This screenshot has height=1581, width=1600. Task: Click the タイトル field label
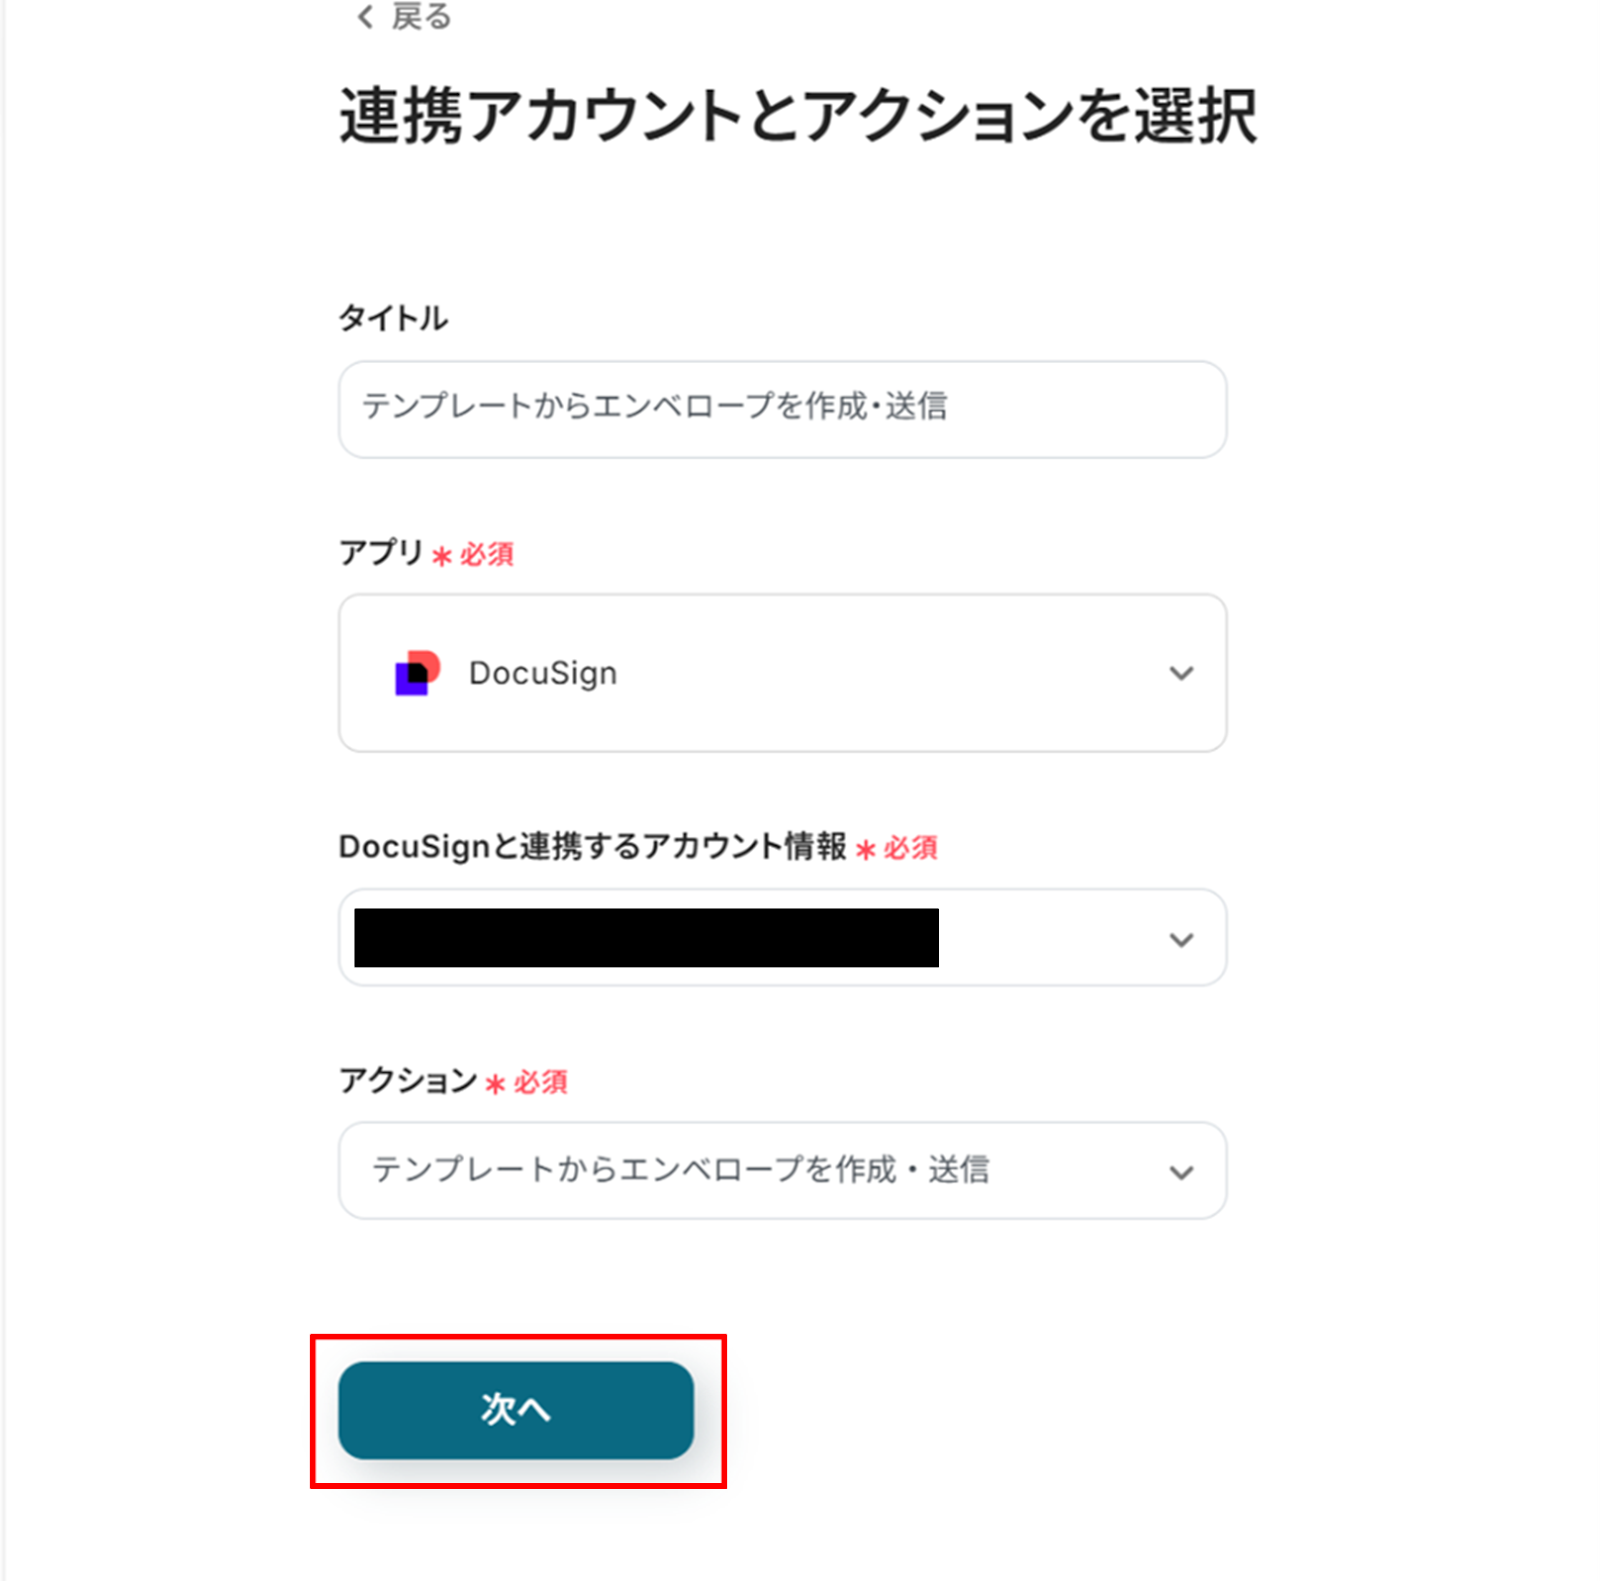(x=393, y=319)
